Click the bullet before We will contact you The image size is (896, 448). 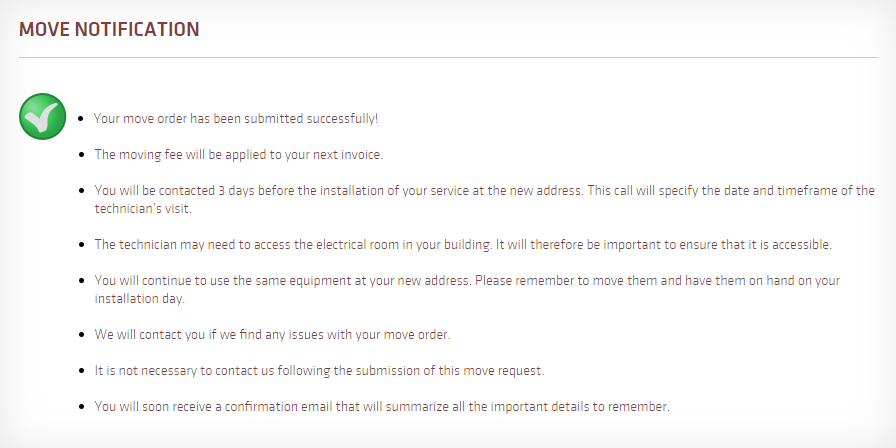[82, 335]
